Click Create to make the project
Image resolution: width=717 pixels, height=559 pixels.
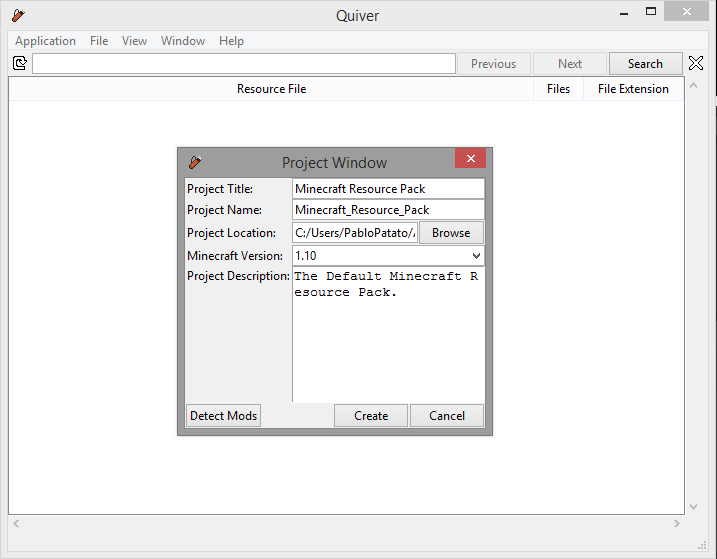pos(371,415)
